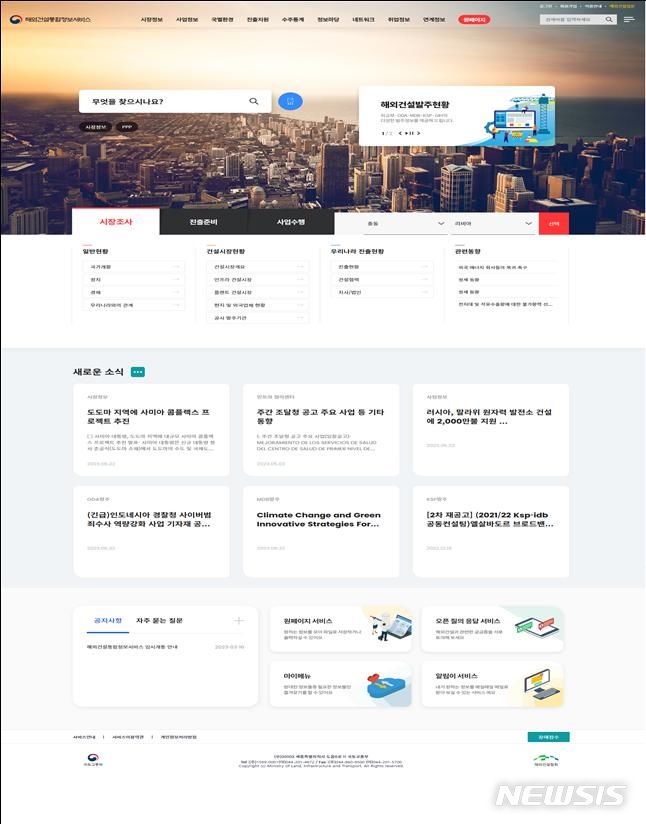The image size is (646, 824).
Task: Open 'Climate Change and Green Innovative Strategies' card
Action: pyautogui.click(x=321, y=531)
